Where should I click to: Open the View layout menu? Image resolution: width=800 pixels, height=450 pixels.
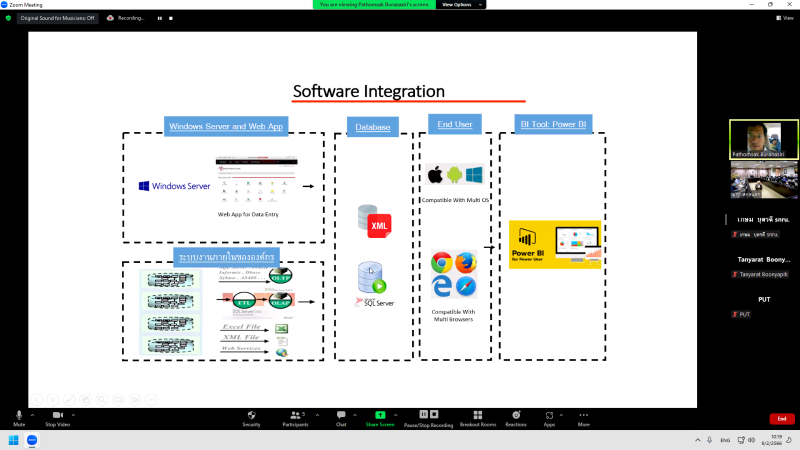tap(785, 18)
